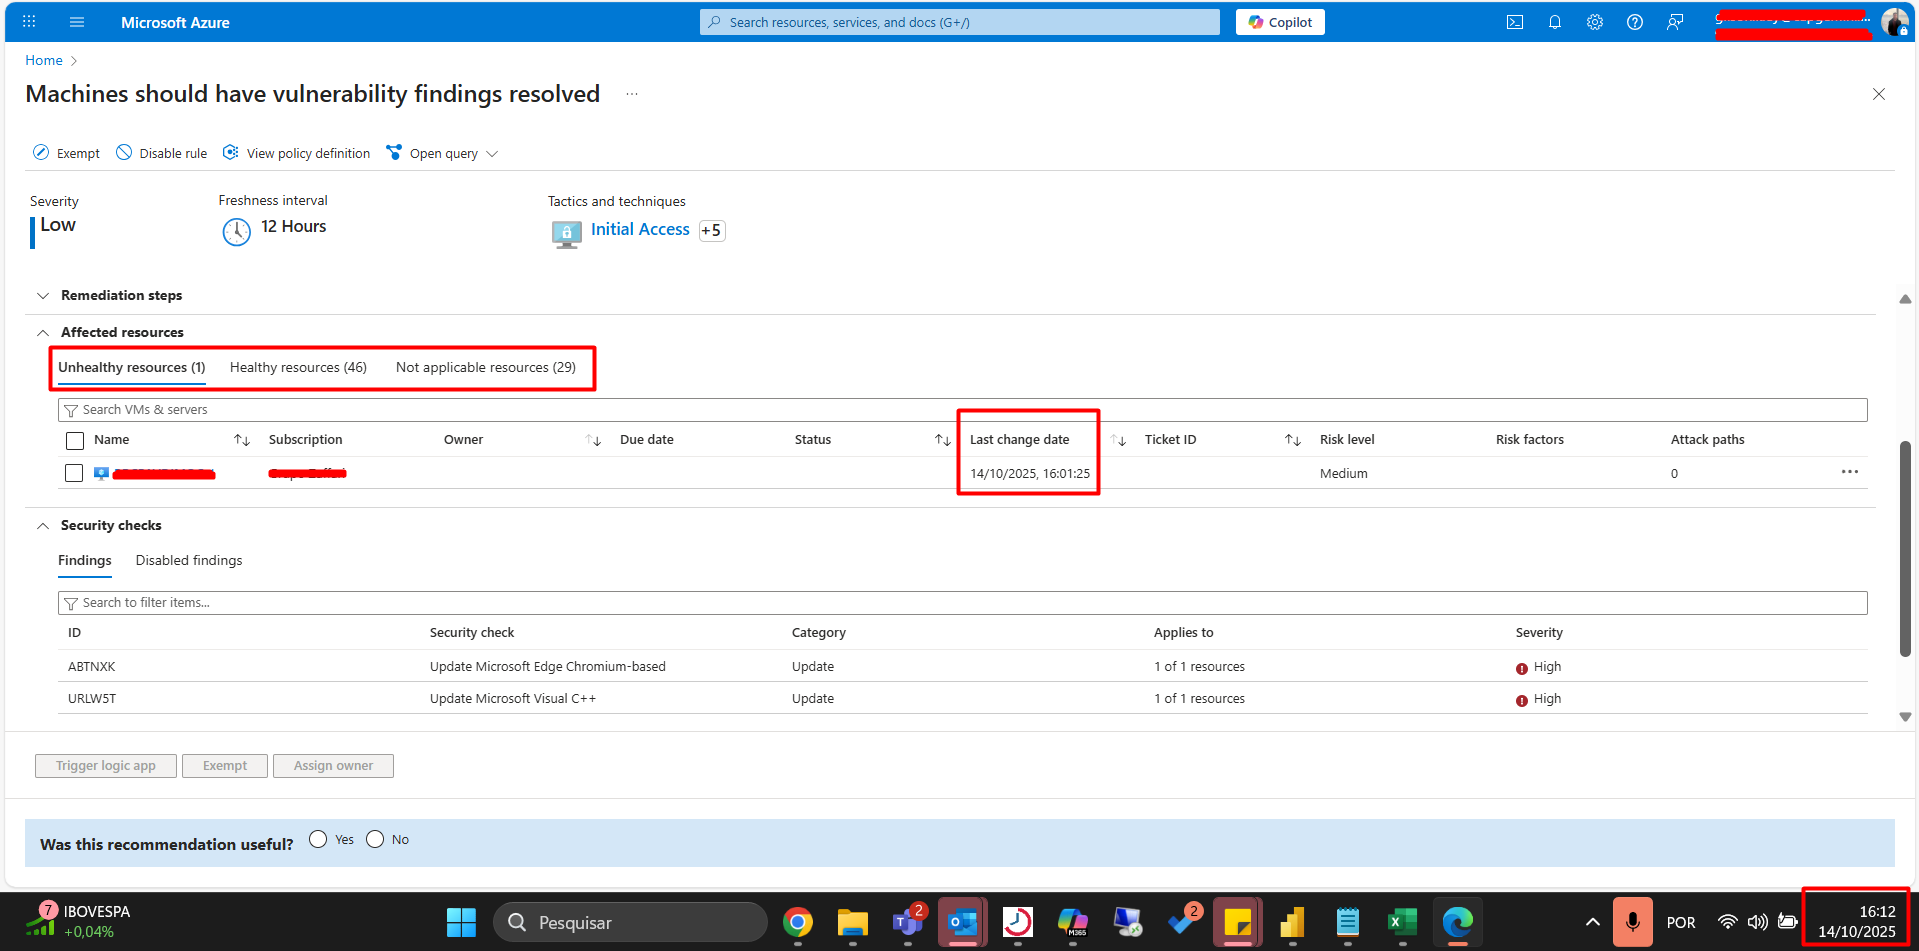Screen dimensions: 1919x951
Task: Open the notifications bell
Action: coord(1555,22)
